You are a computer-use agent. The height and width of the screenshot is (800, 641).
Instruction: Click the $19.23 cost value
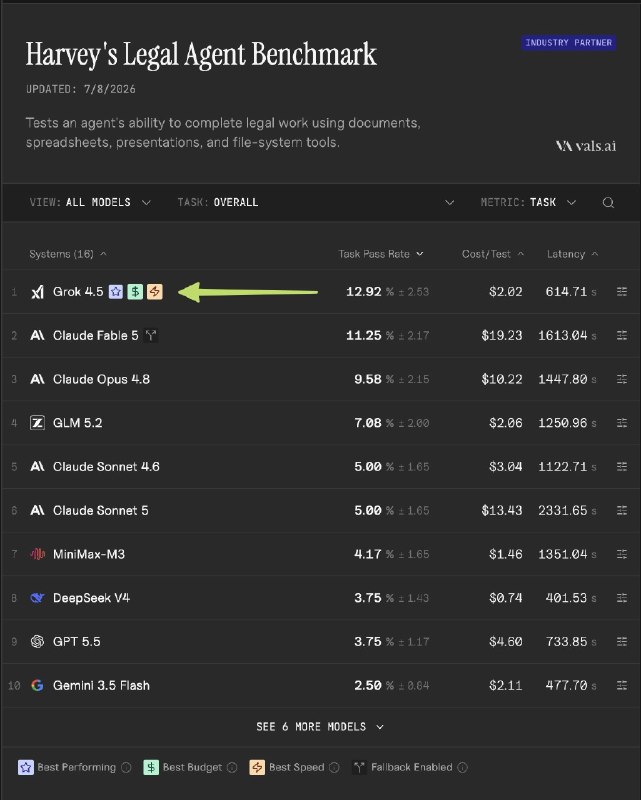(x=502, y=335)
